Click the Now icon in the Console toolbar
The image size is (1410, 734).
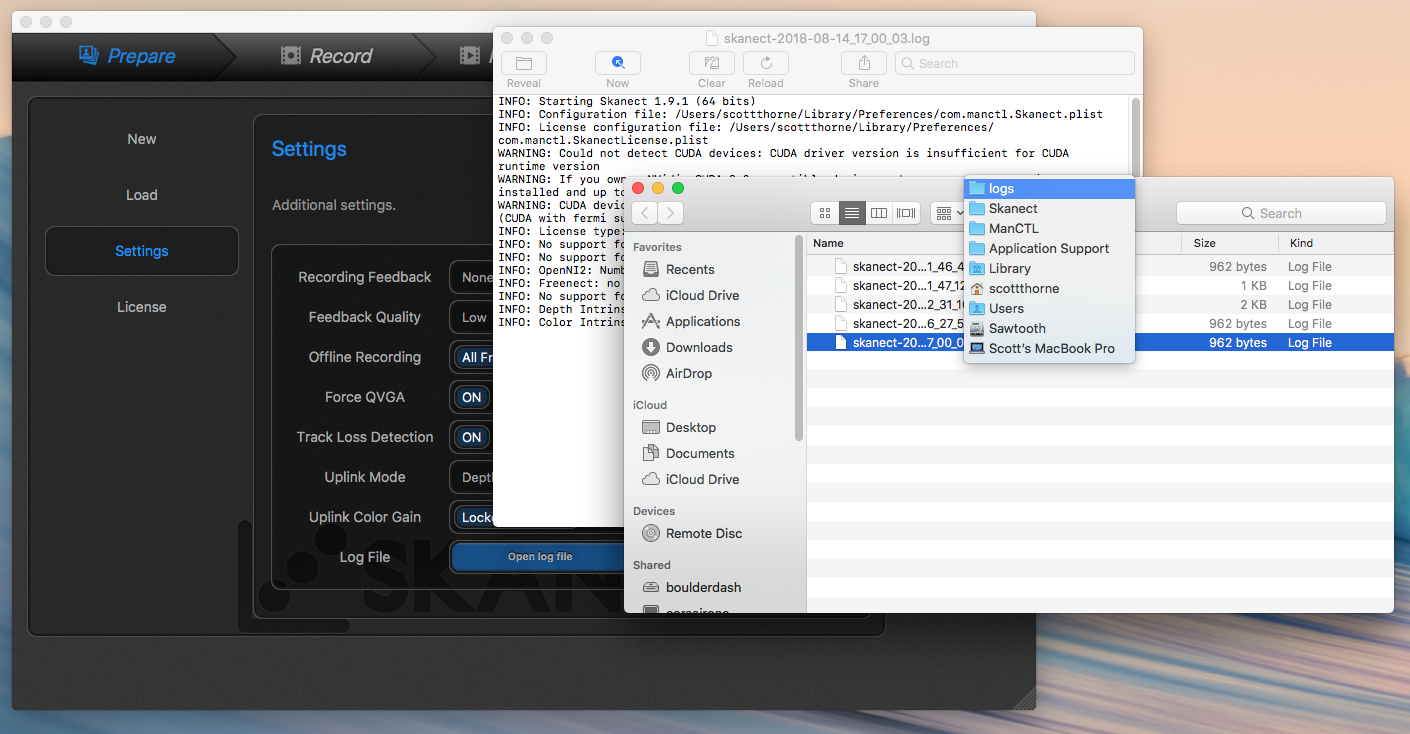[x=618, y=63]
